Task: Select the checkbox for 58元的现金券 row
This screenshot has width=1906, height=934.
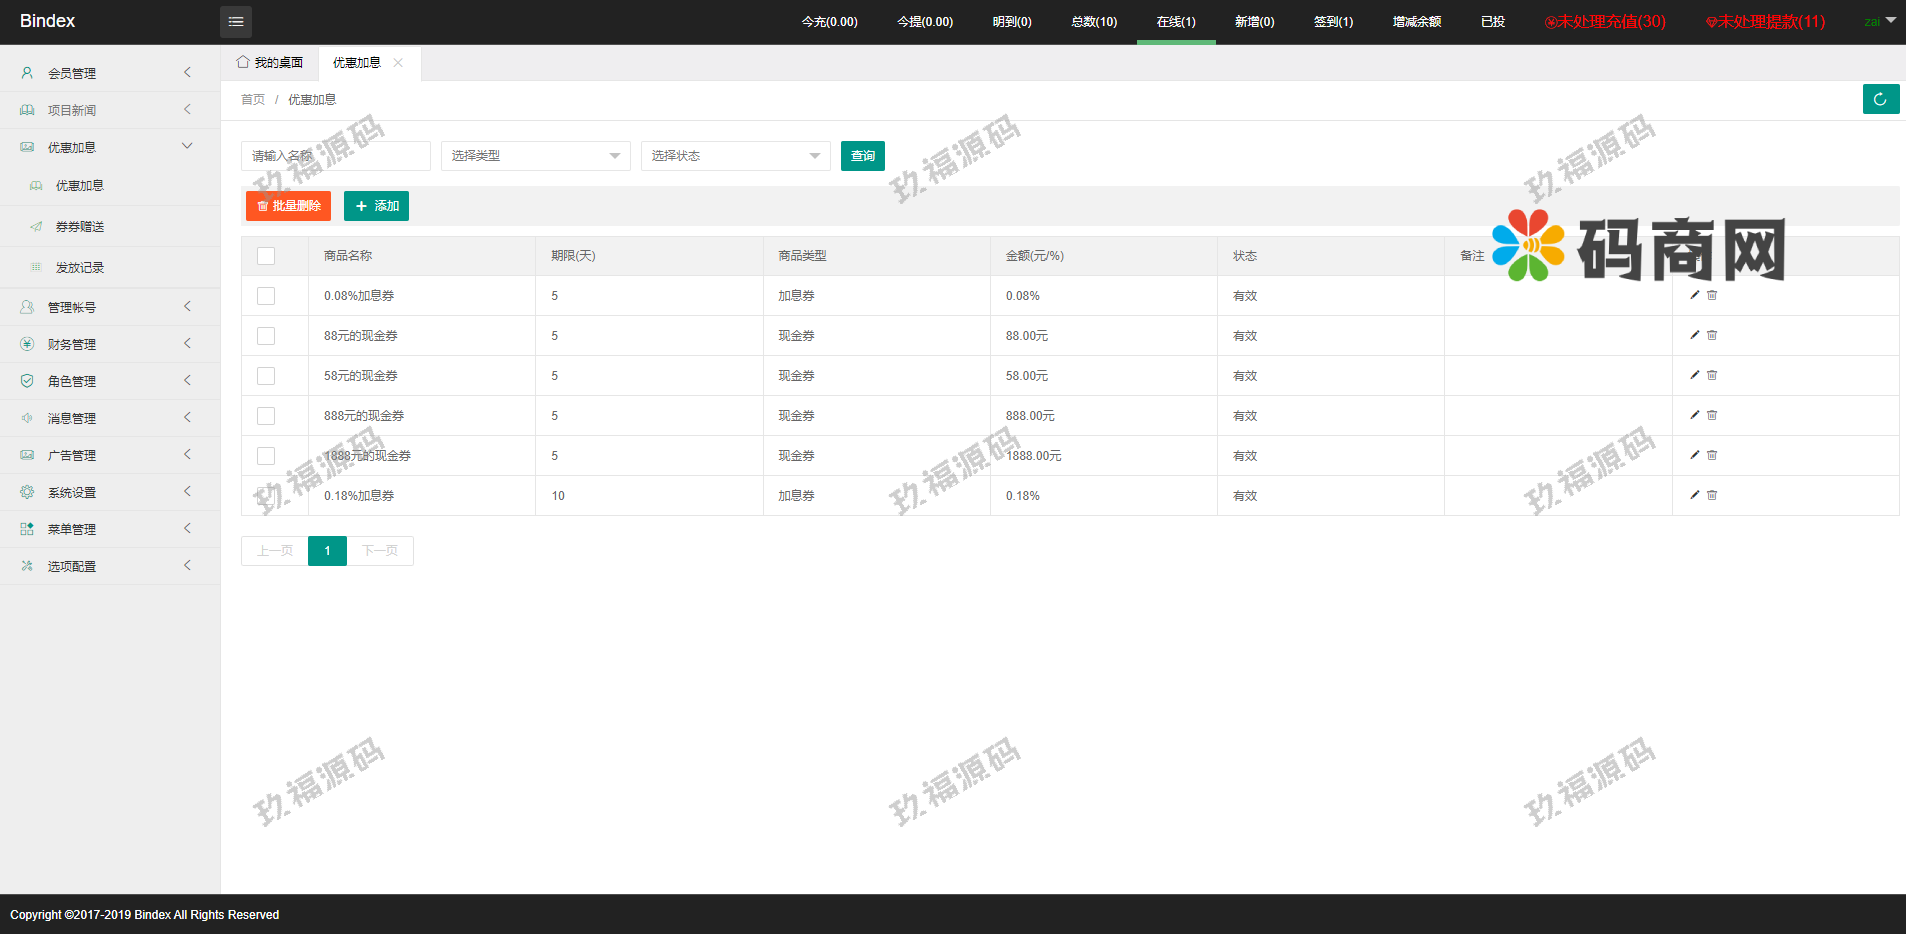Action: pyautogui.click(x=266, y=376)
